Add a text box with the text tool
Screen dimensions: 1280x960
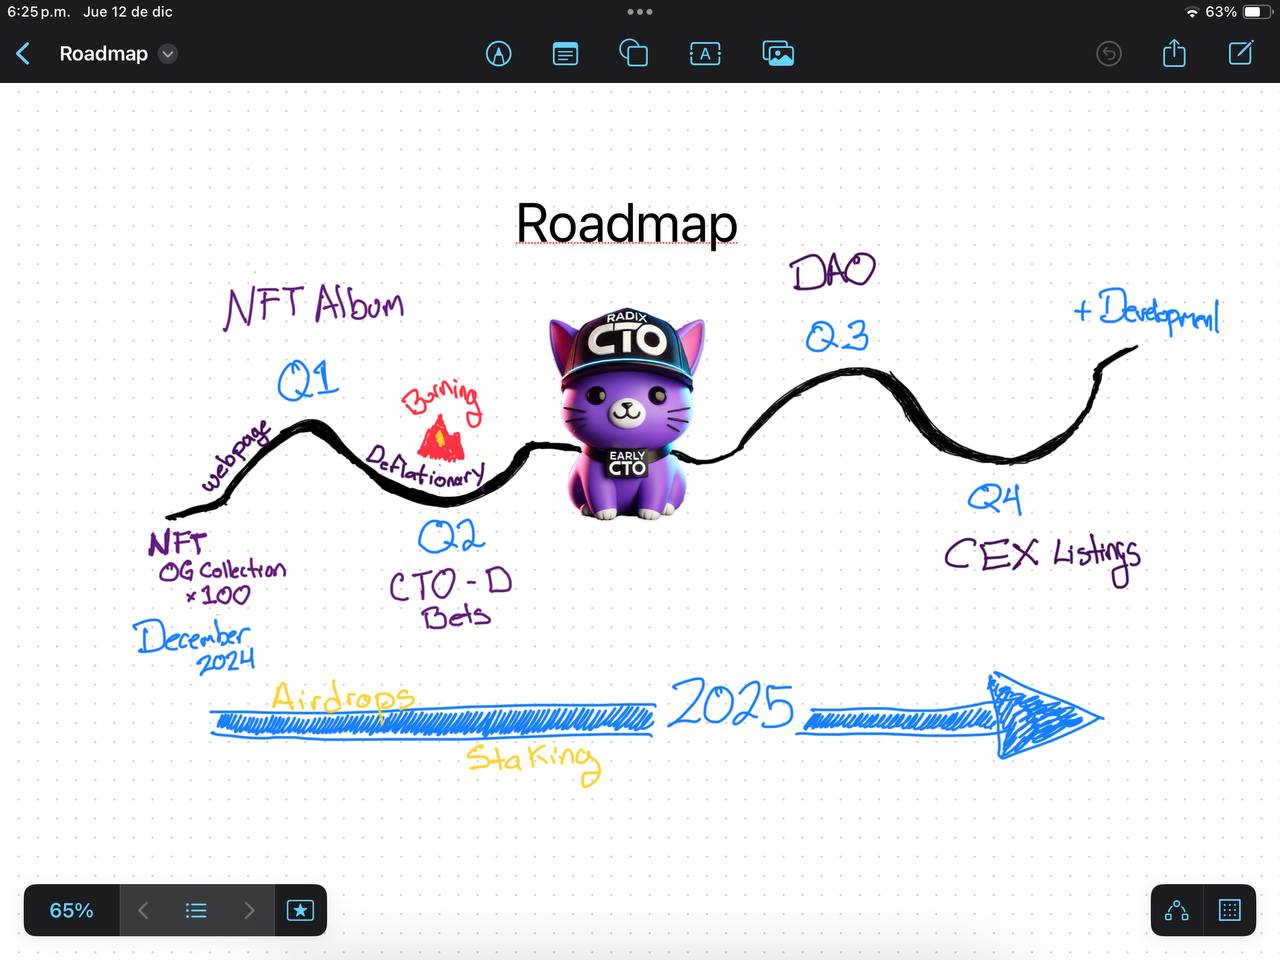705,53
